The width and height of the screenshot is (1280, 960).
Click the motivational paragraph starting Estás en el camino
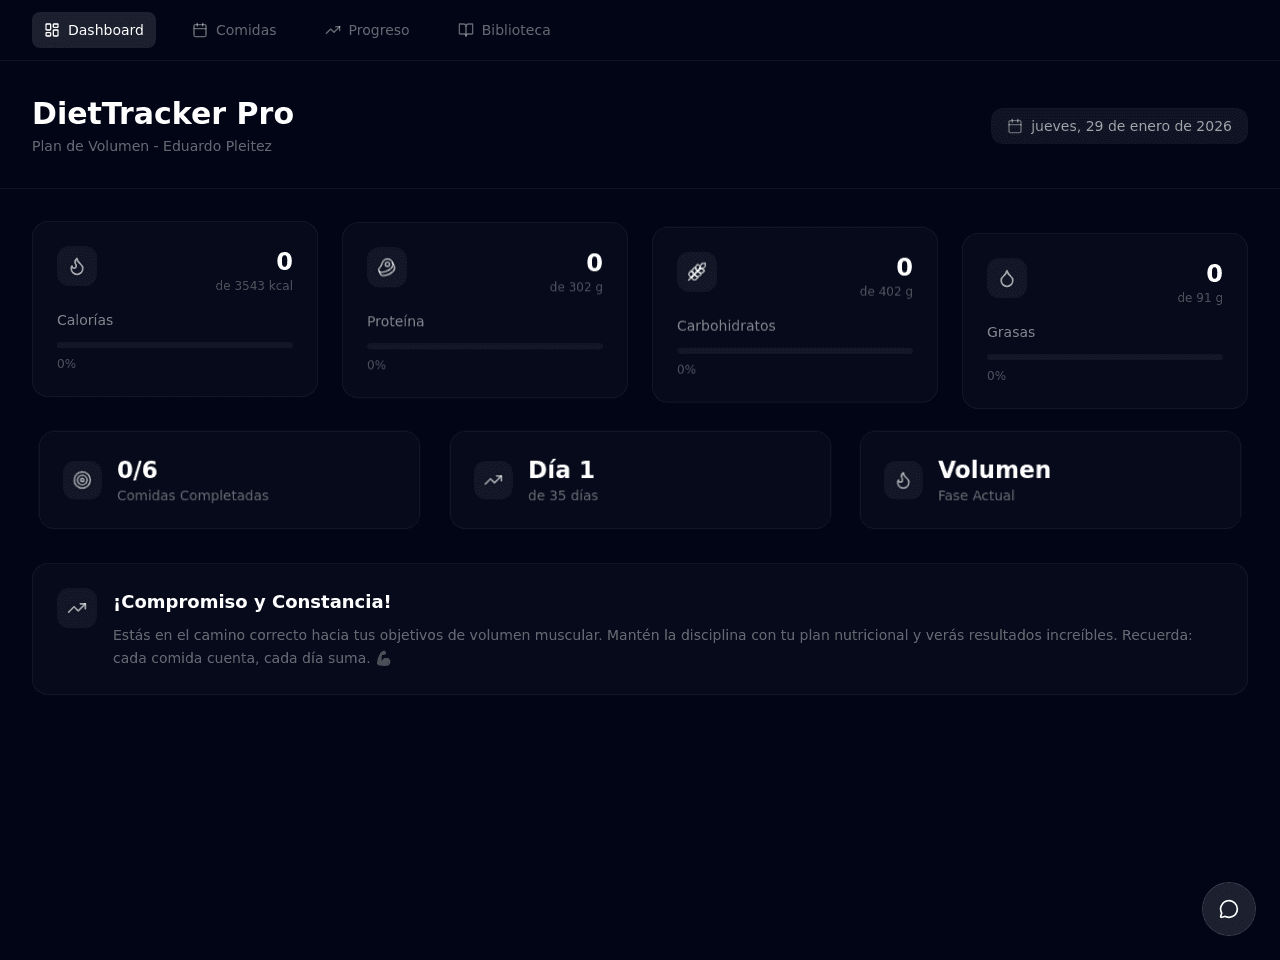click(x=653, y=647)
